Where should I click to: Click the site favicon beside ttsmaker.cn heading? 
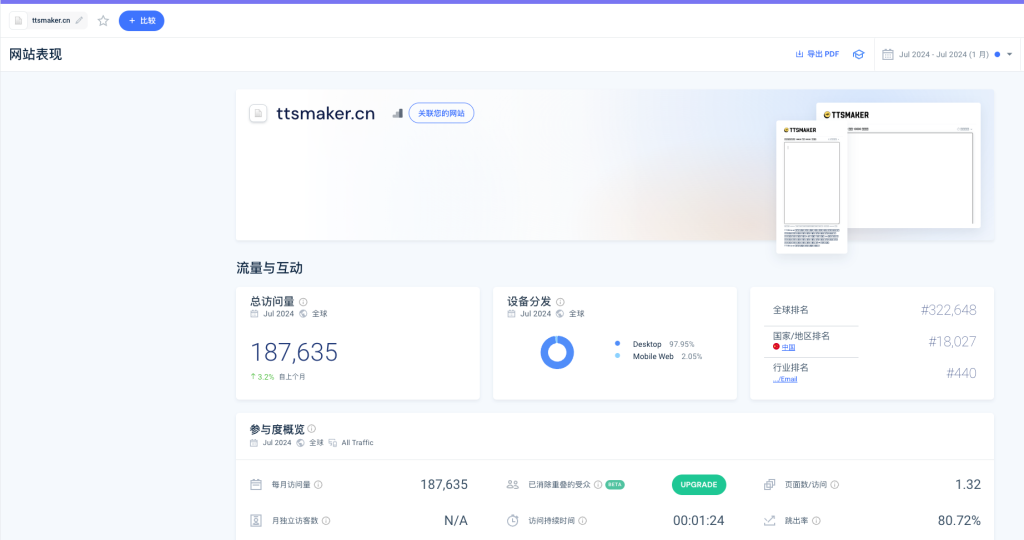click(258, 114)
